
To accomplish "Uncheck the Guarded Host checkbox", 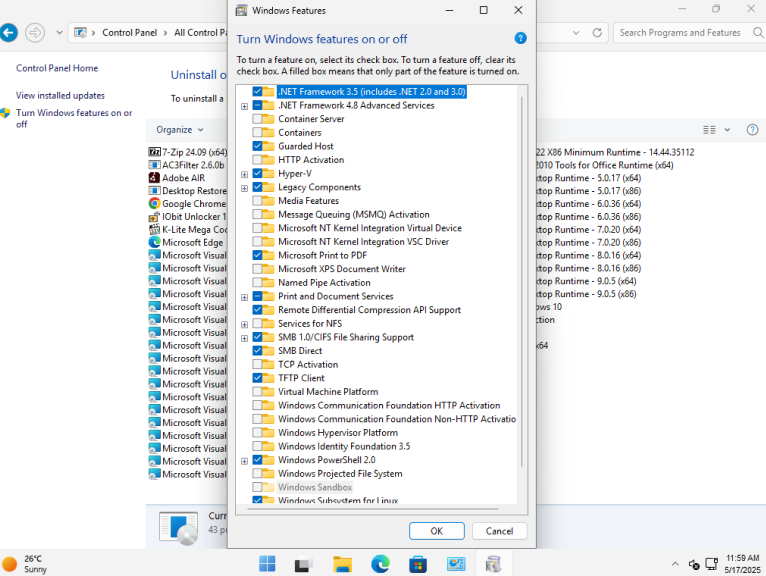I will (257, 146).
